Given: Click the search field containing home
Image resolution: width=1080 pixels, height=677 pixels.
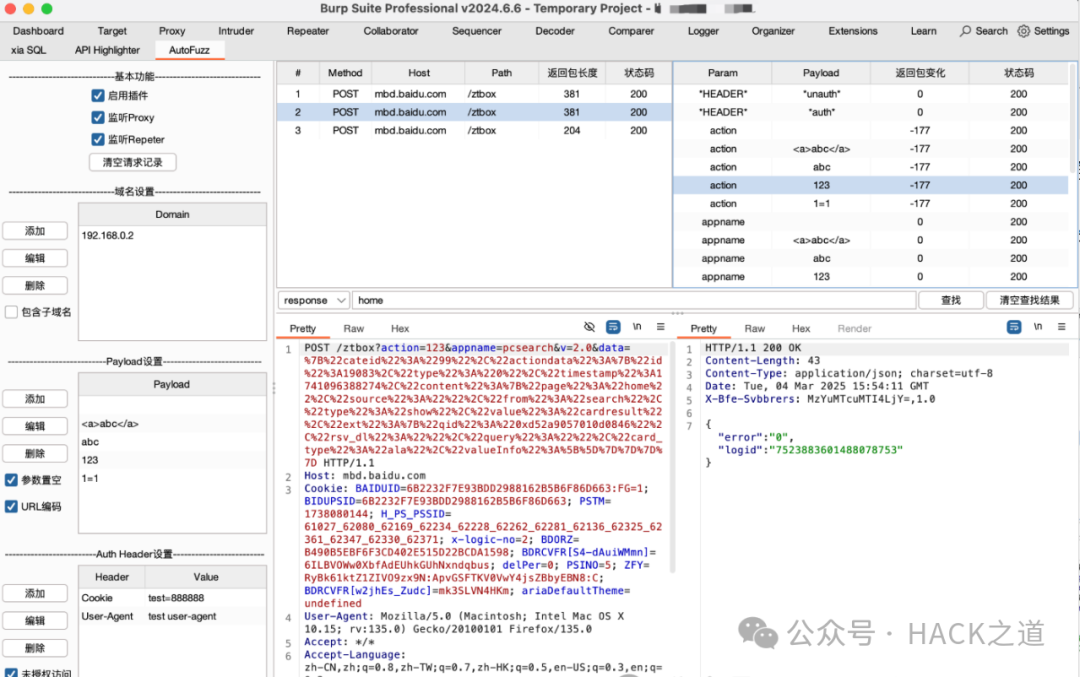Looking at the screenshot, I should (634, 300).
